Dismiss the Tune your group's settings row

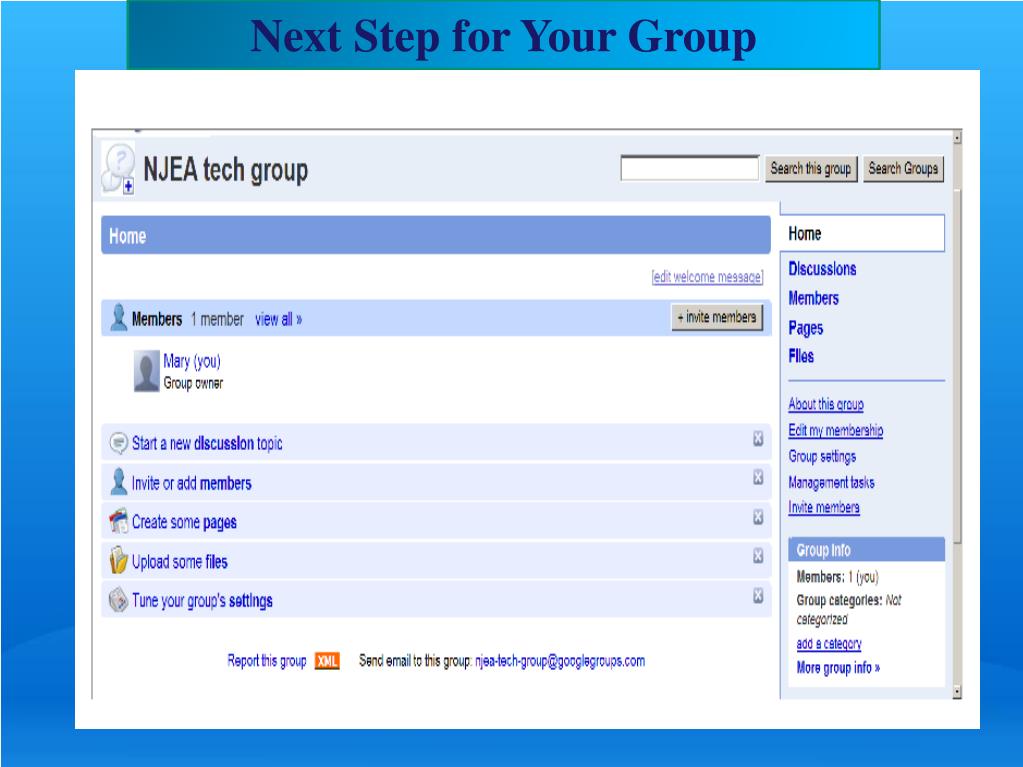point(757,595)
